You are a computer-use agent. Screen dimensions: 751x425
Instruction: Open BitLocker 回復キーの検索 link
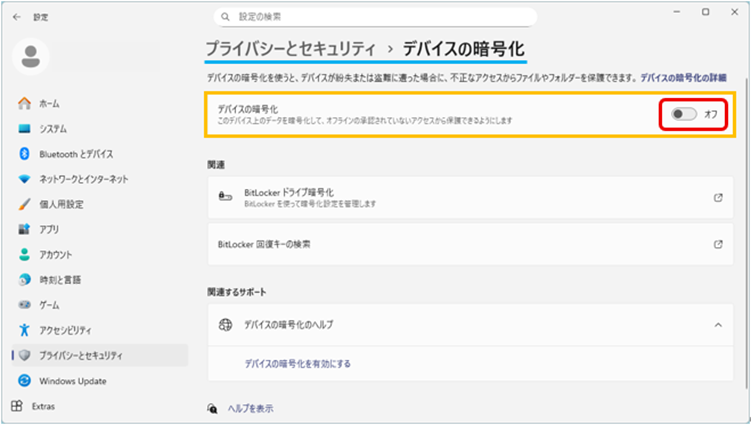717,243
